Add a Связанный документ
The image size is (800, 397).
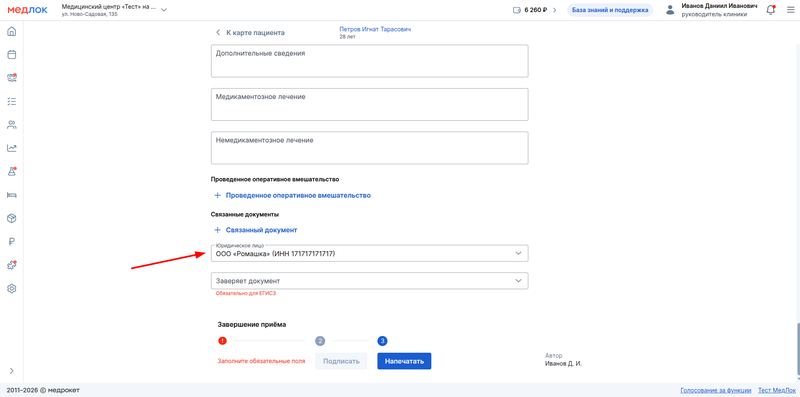255,230
